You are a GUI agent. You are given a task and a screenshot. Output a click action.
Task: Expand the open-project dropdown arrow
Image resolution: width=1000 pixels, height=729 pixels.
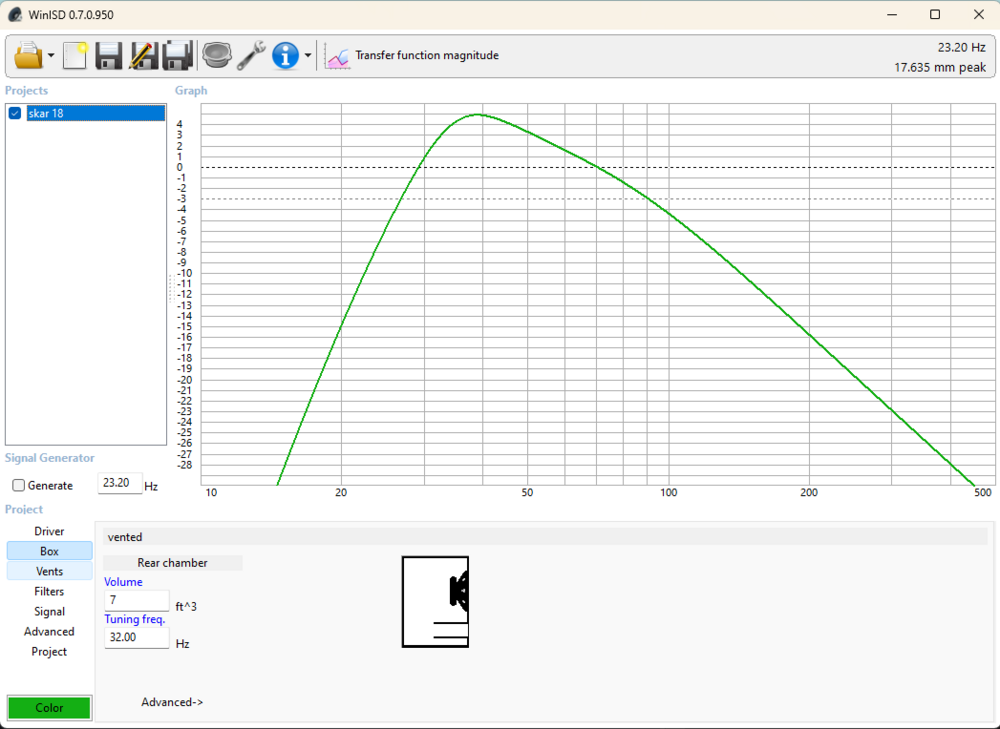pos(51,55)
